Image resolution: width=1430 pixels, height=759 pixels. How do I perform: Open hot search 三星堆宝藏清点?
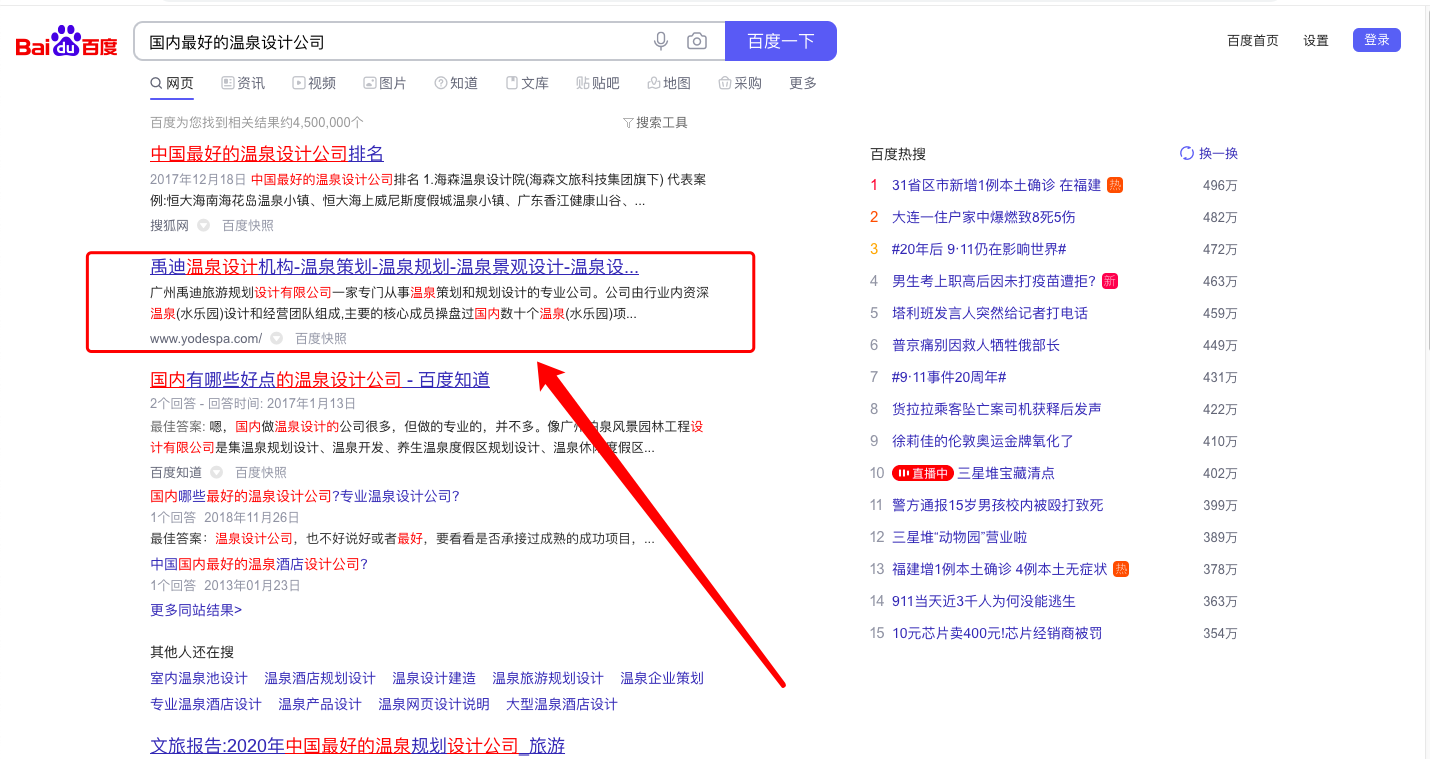pos(1006,473)
